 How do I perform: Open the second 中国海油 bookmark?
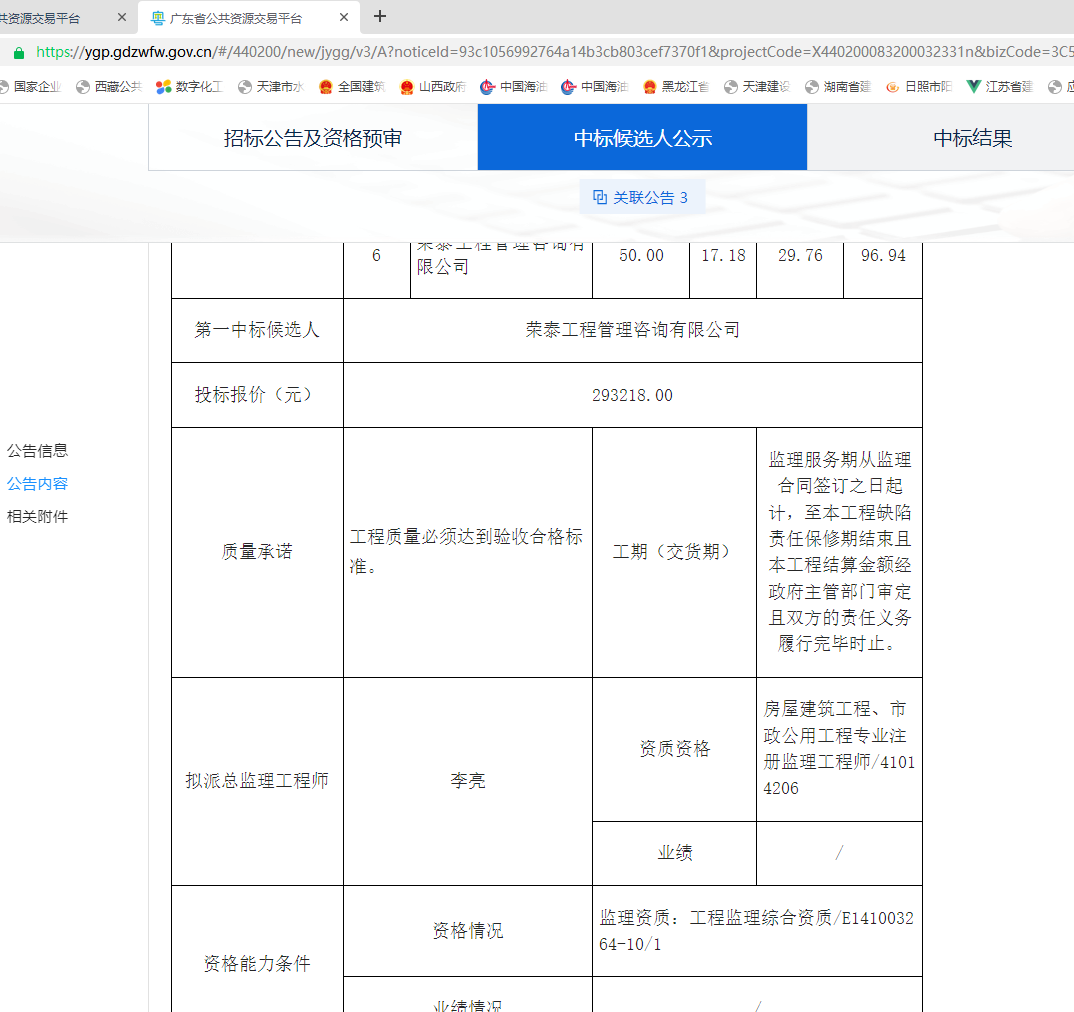[595, 87]
